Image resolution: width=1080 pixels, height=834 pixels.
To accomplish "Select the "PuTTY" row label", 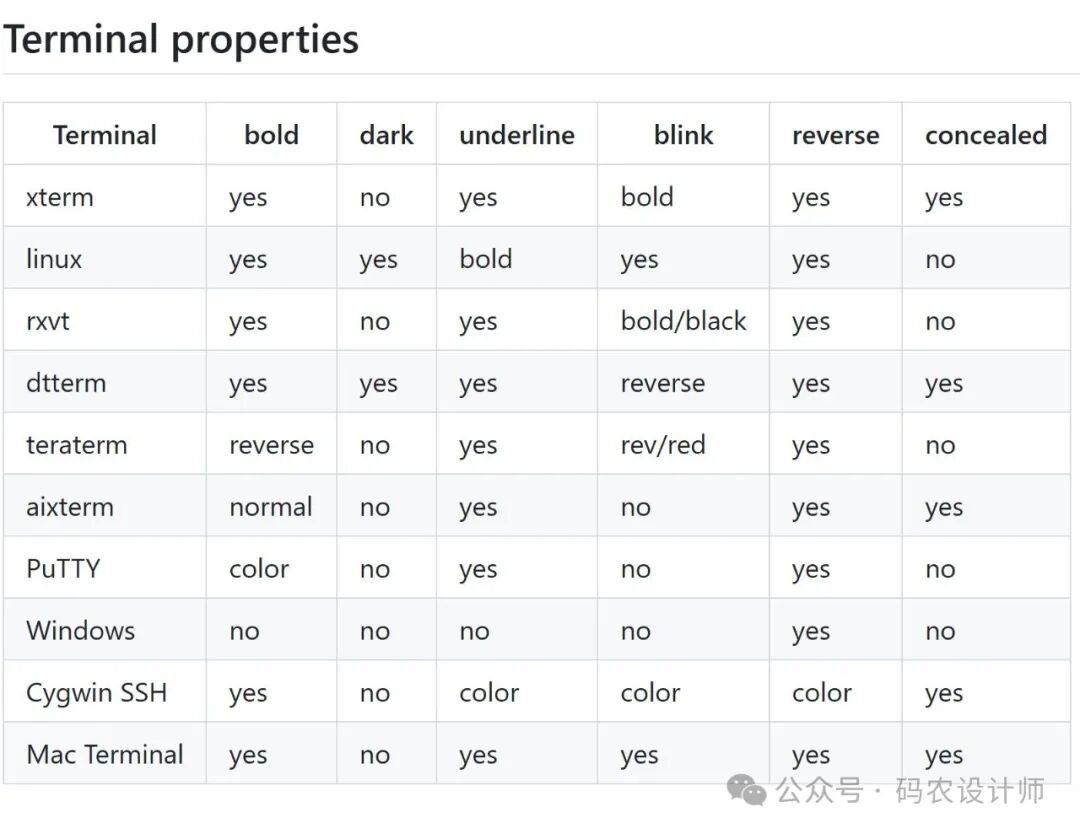I will point(63,569).
